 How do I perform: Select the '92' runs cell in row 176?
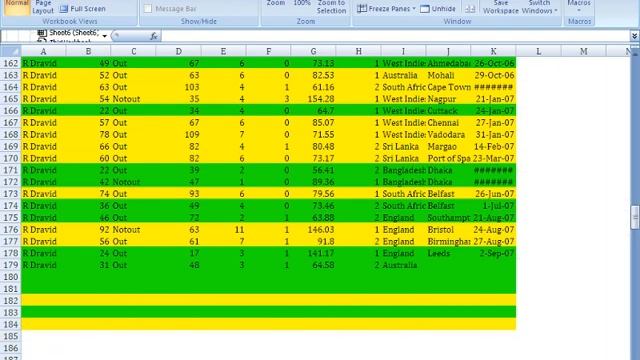click(x=88, y=229)
